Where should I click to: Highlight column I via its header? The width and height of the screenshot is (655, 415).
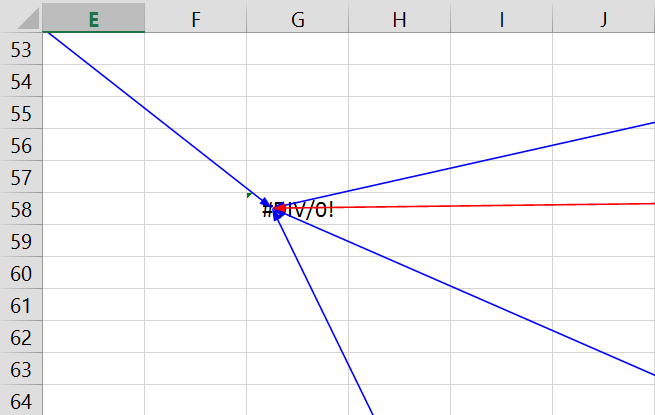[x=501, y=18]
